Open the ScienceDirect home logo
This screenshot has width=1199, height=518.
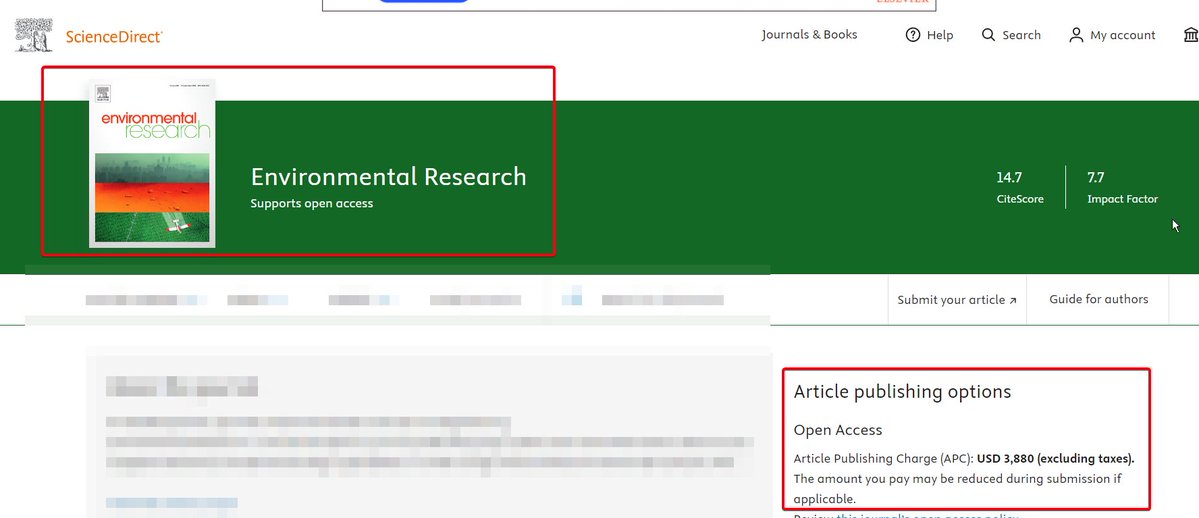114,36
